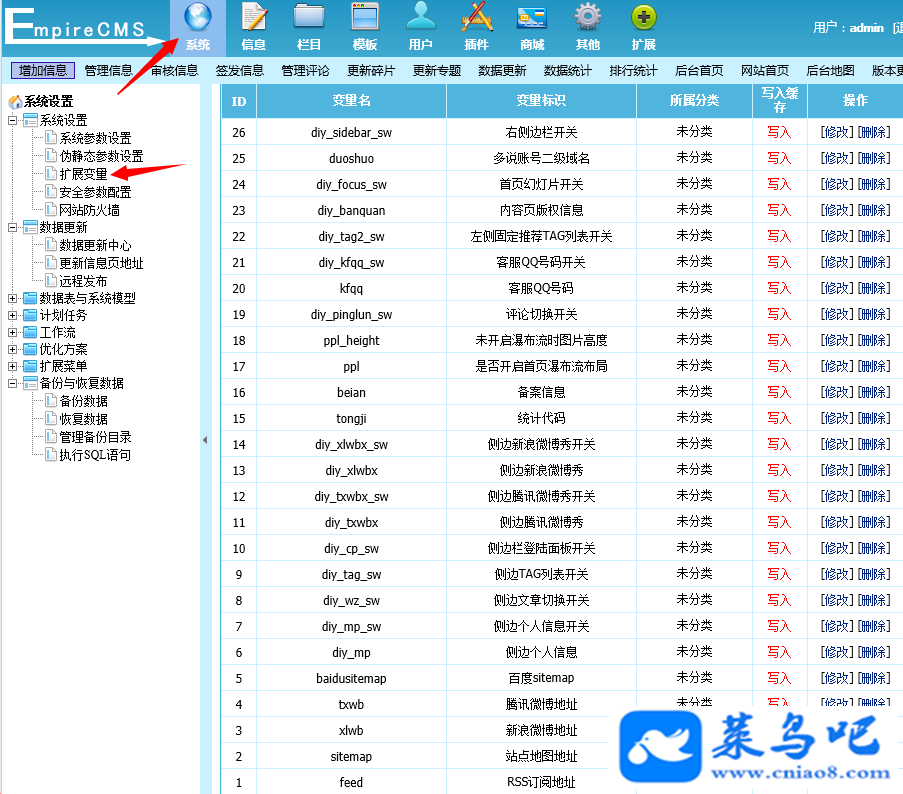Open the 商城 card icon

point(532,18)
